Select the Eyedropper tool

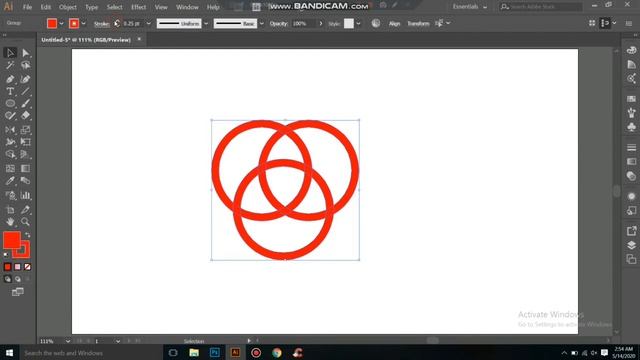coord(10,181)
